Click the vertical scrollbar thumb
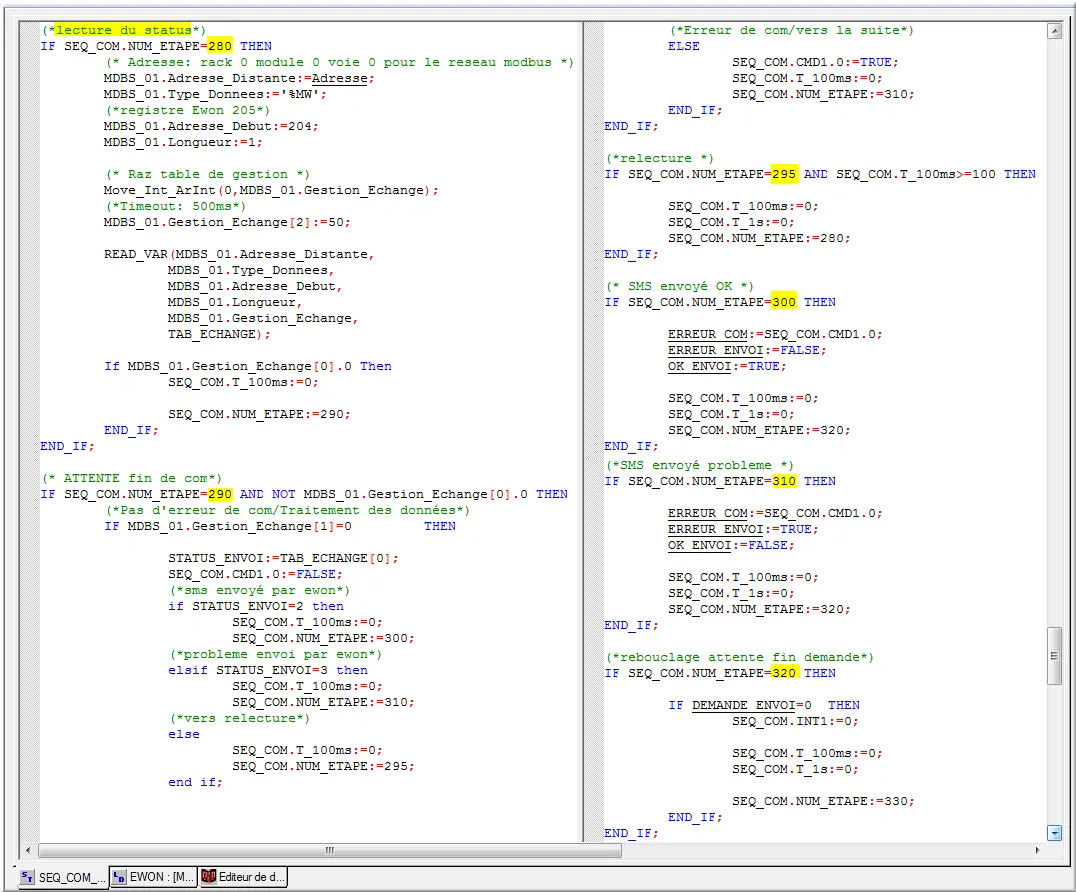Viewport: 1076px width, 892px height. point(1055,655)
